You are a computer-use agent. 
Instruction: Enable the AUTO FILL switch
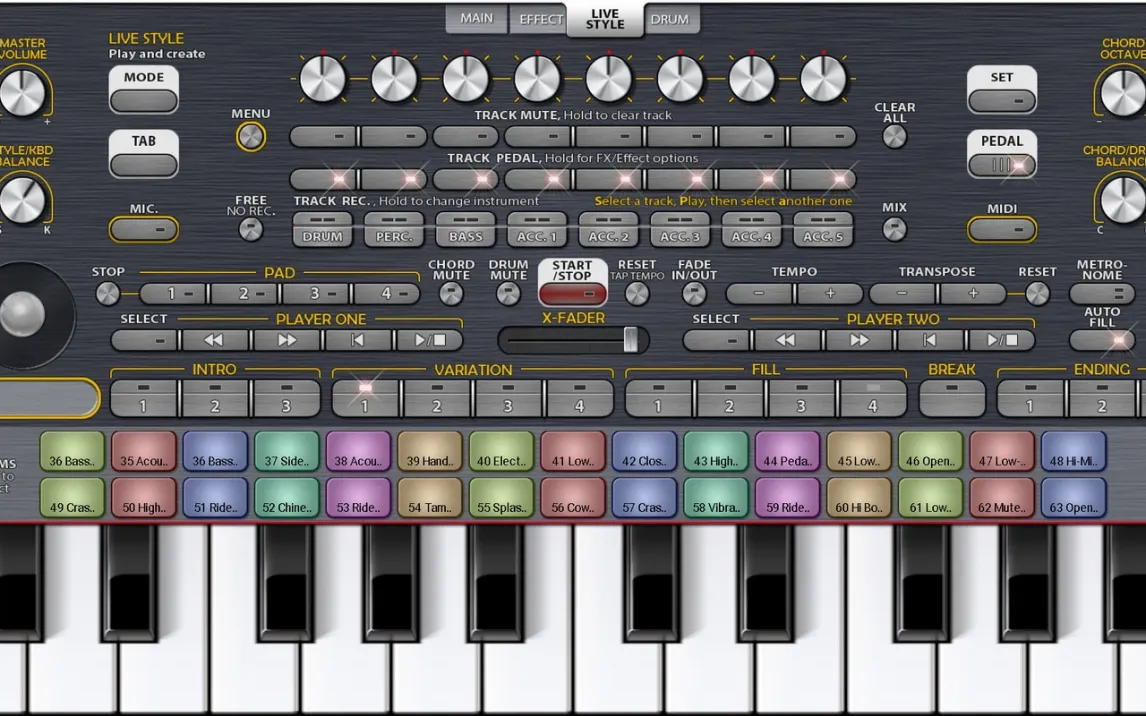tap(1102, 340)
